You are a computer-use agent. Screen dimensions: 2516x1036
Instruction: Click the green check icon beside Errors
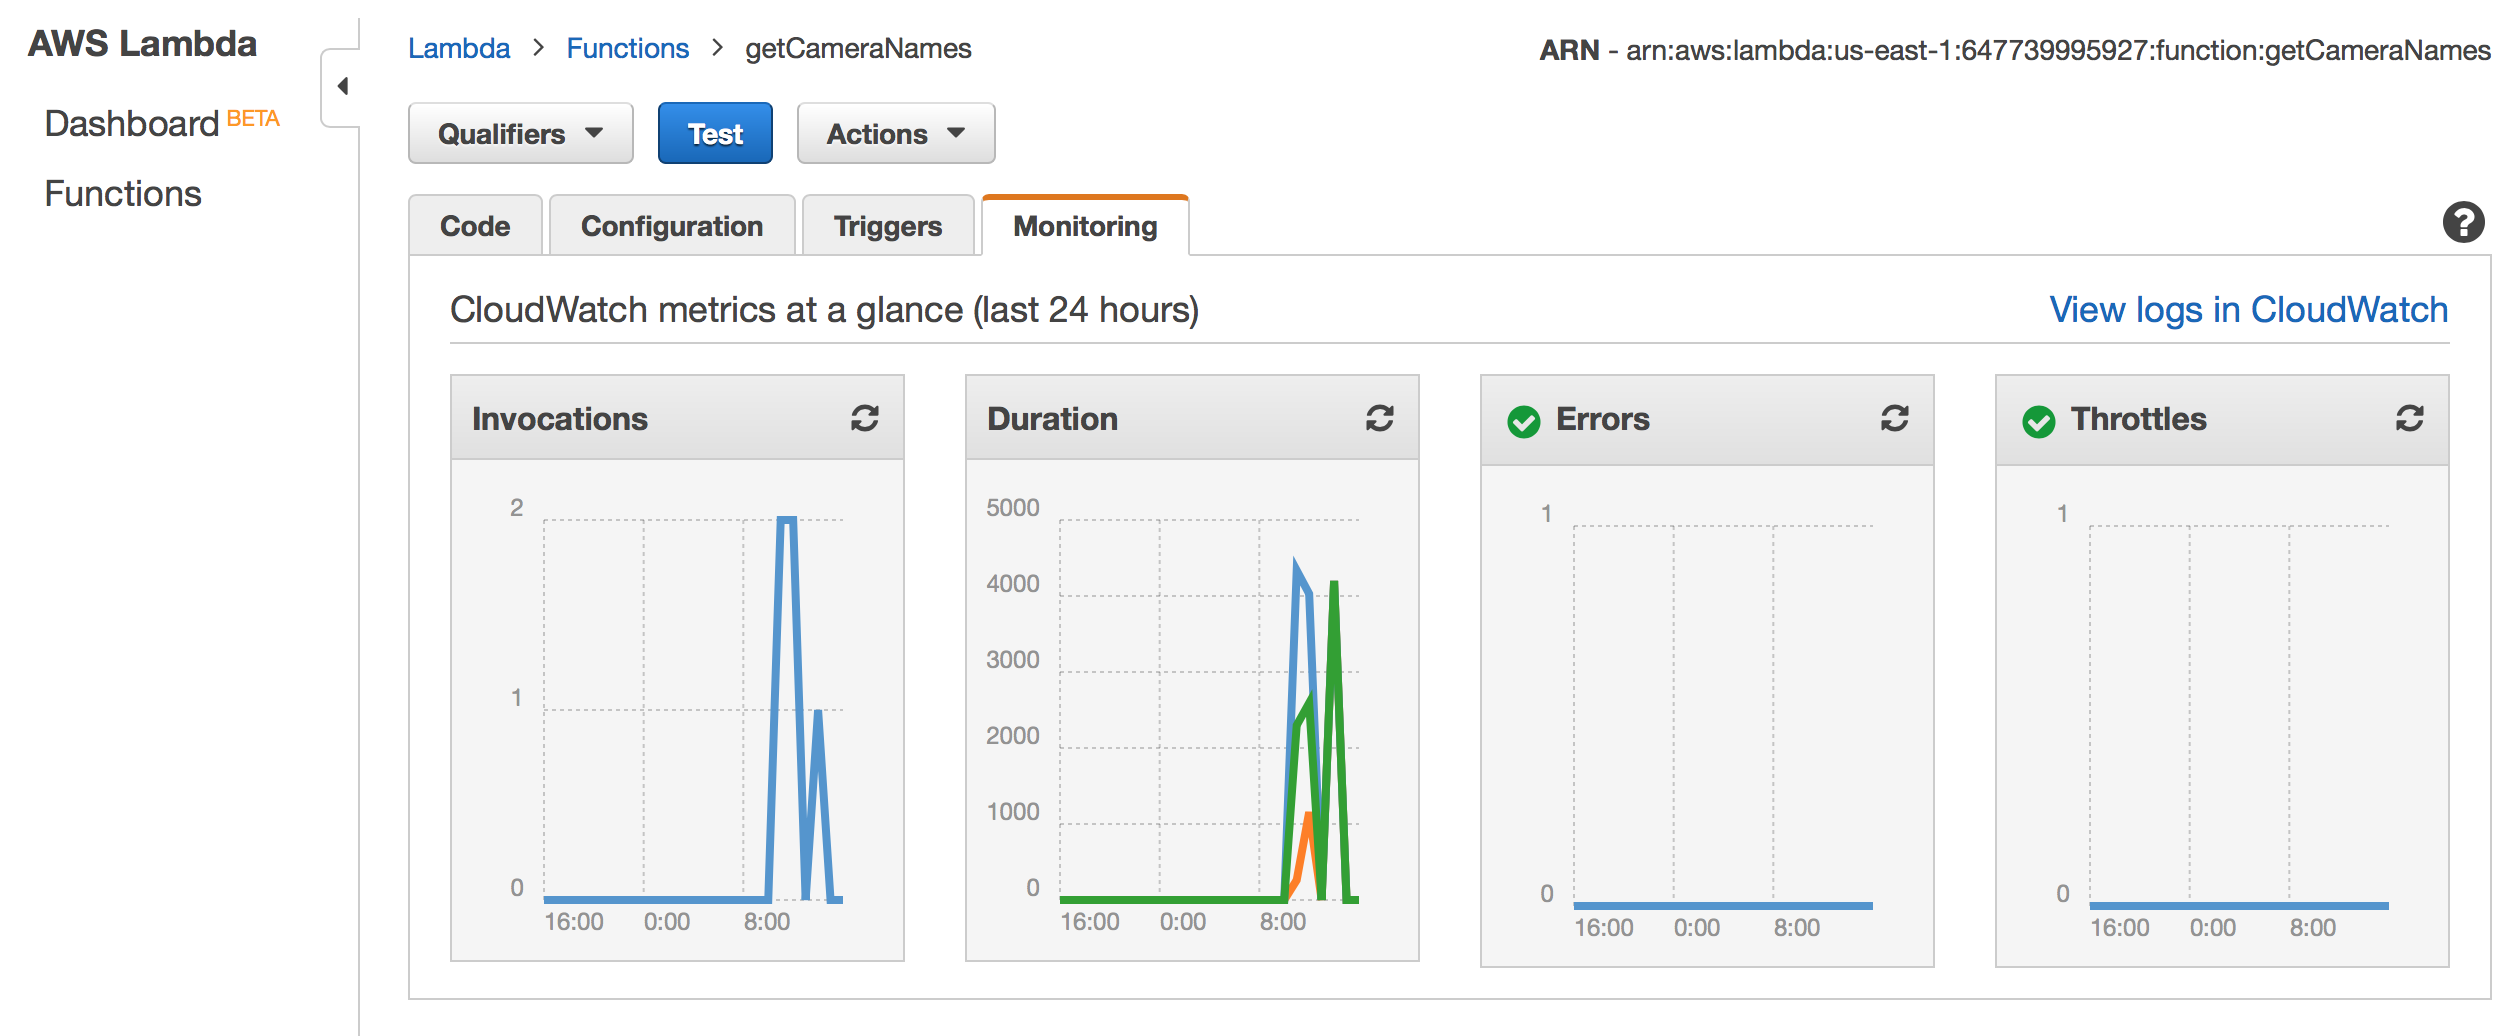1524,422
